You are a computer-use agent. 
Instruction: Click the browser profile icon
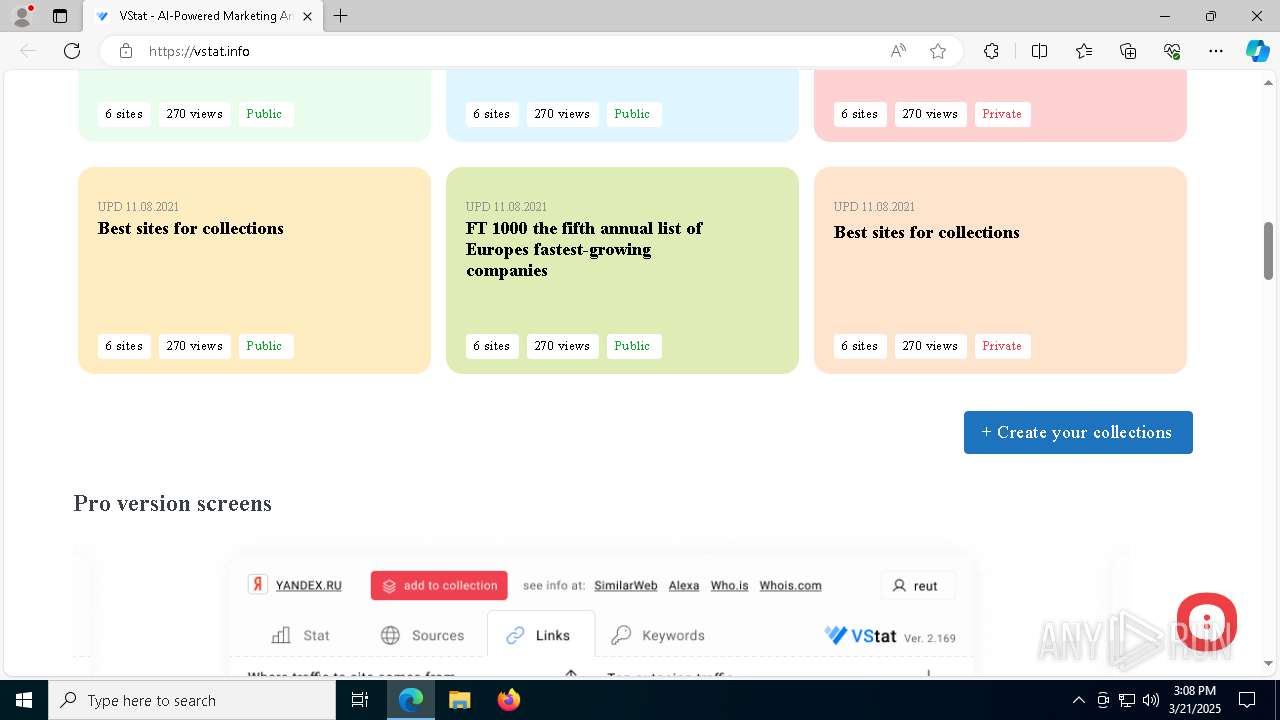[22, 16]
